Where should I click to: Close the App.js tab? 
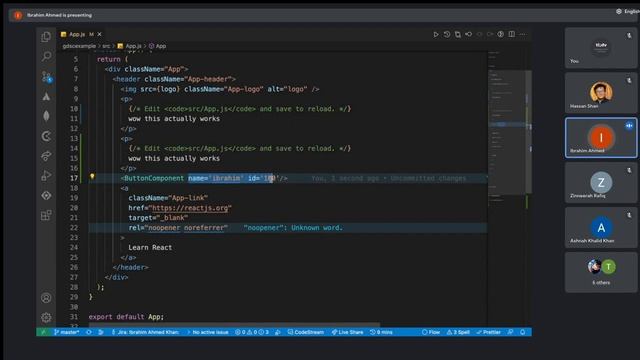point(100,34)
